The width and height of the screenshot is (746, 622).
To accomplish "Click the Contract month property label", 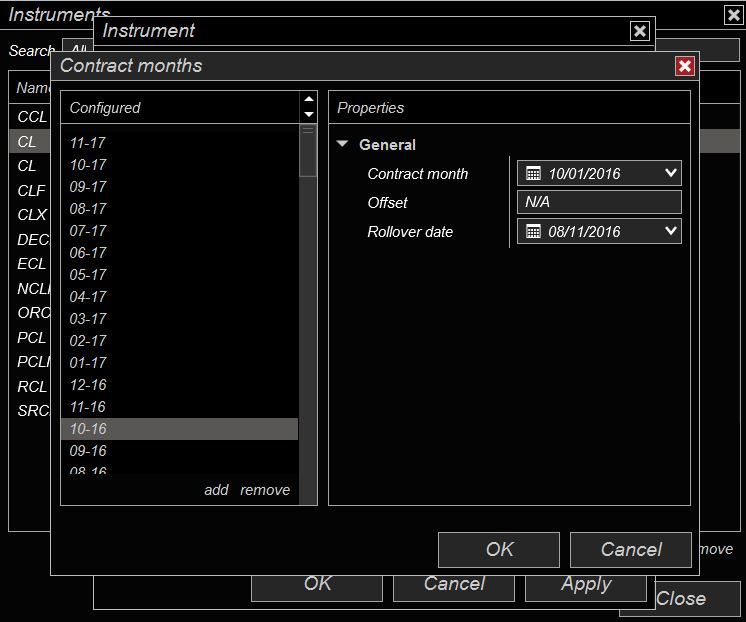I will click(418, 174).
